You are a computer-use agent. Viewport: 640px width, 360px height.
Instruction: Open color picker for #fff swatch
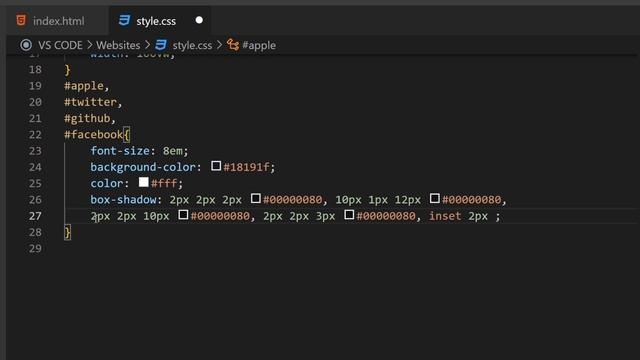point(144,182)
